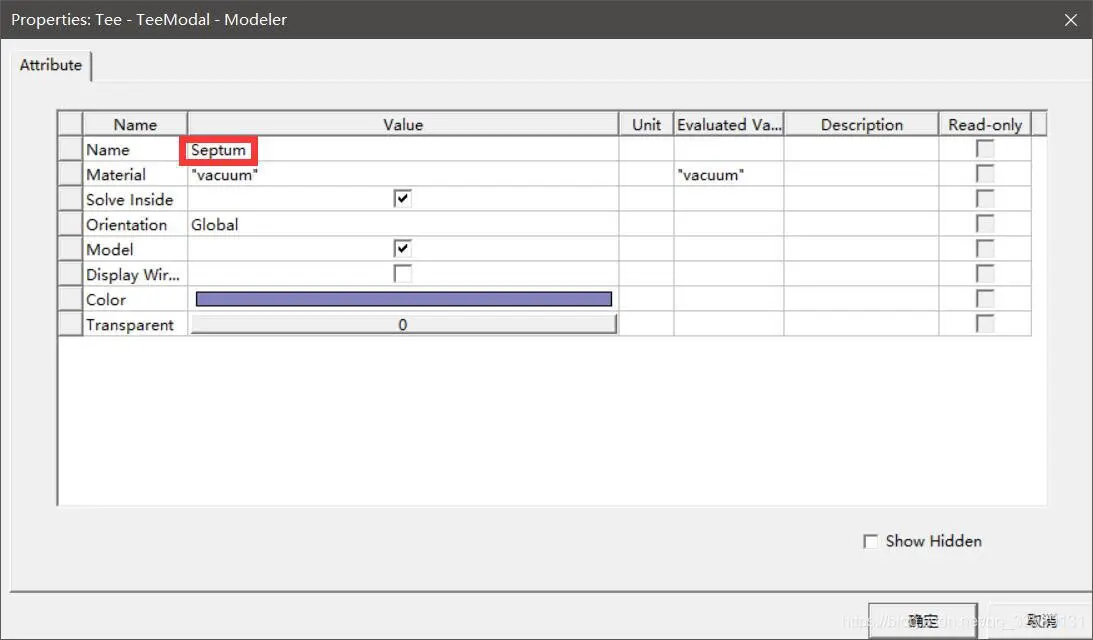Image resolution: width=1093 pixels, height=640 pixels.
Task: Click the 确定 (OK) button
Action: tap(922, 621)
